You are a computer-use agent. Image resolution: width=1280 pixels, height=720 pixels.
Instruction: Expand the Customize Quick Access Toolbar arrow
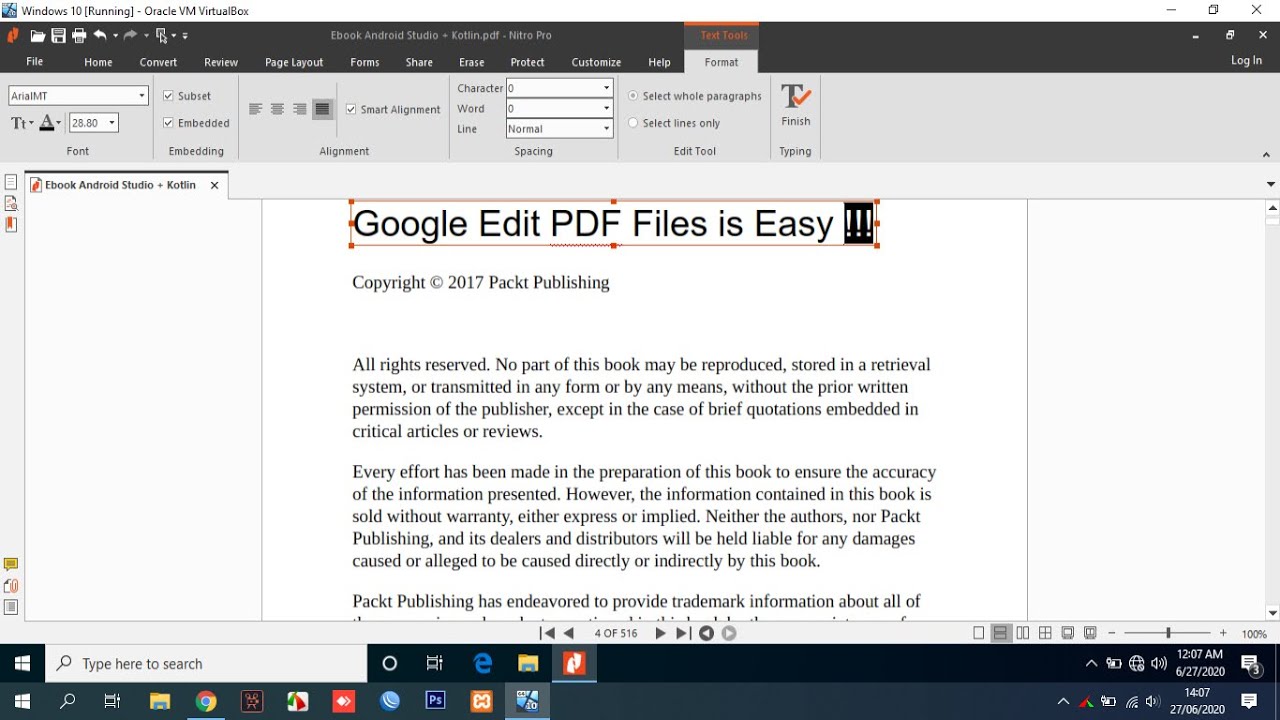(186, 36)
